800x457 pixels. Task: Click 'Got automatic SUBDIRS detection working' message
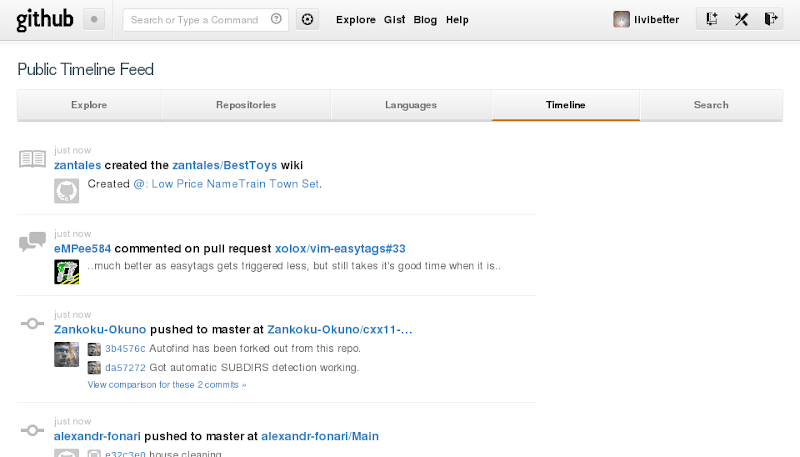point(254,368)
